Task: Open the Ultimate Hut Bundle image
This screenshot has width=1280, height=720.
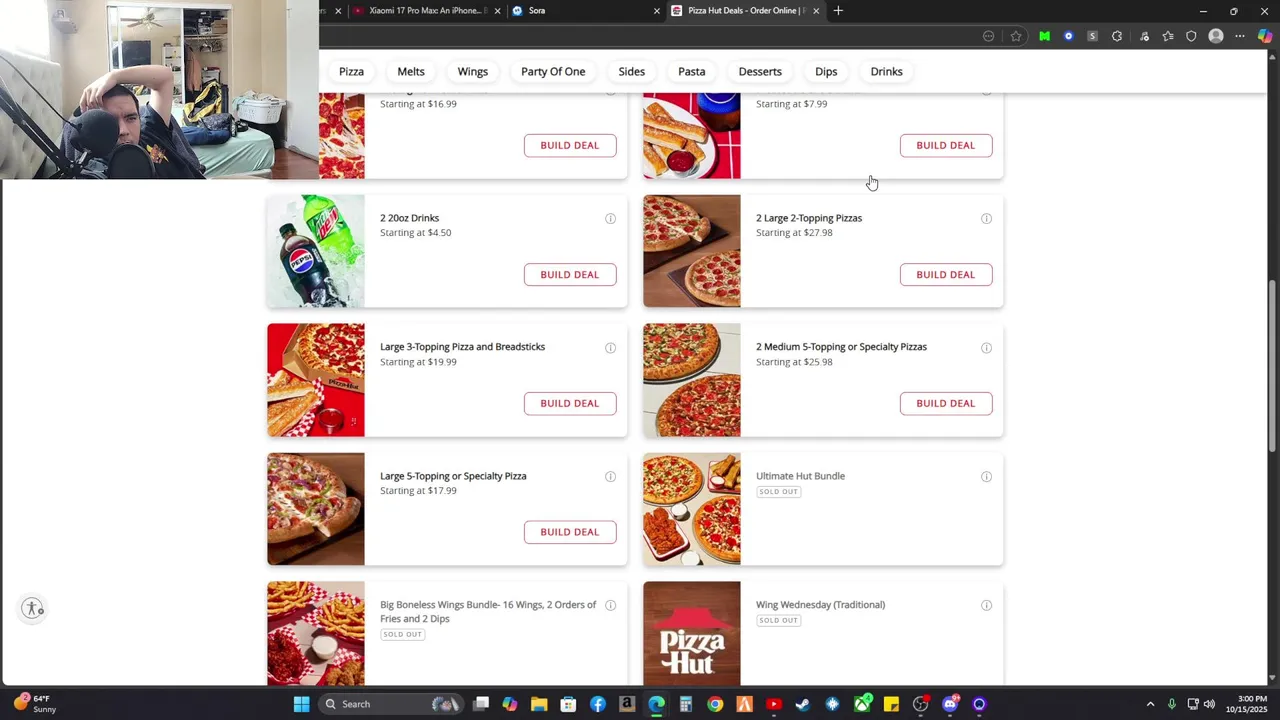Action: click(692, 509)
